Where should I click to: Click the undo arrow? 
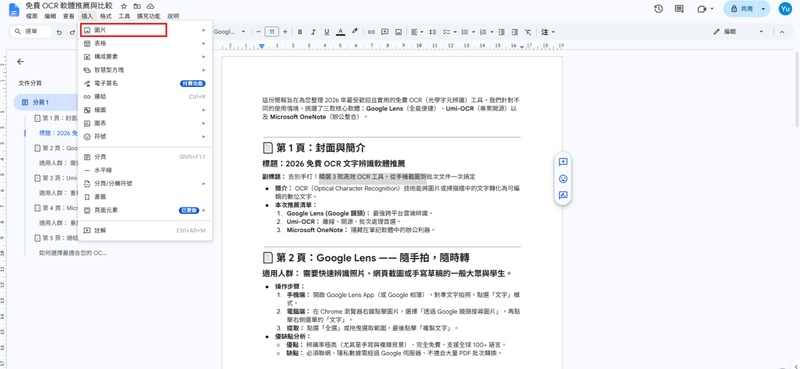(x=59, y=32)
